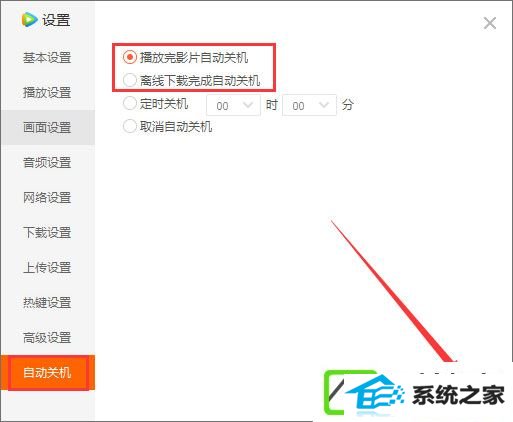Switch to 上传设置 tab
Screen dimensions: 513x422
click(47, 268)
